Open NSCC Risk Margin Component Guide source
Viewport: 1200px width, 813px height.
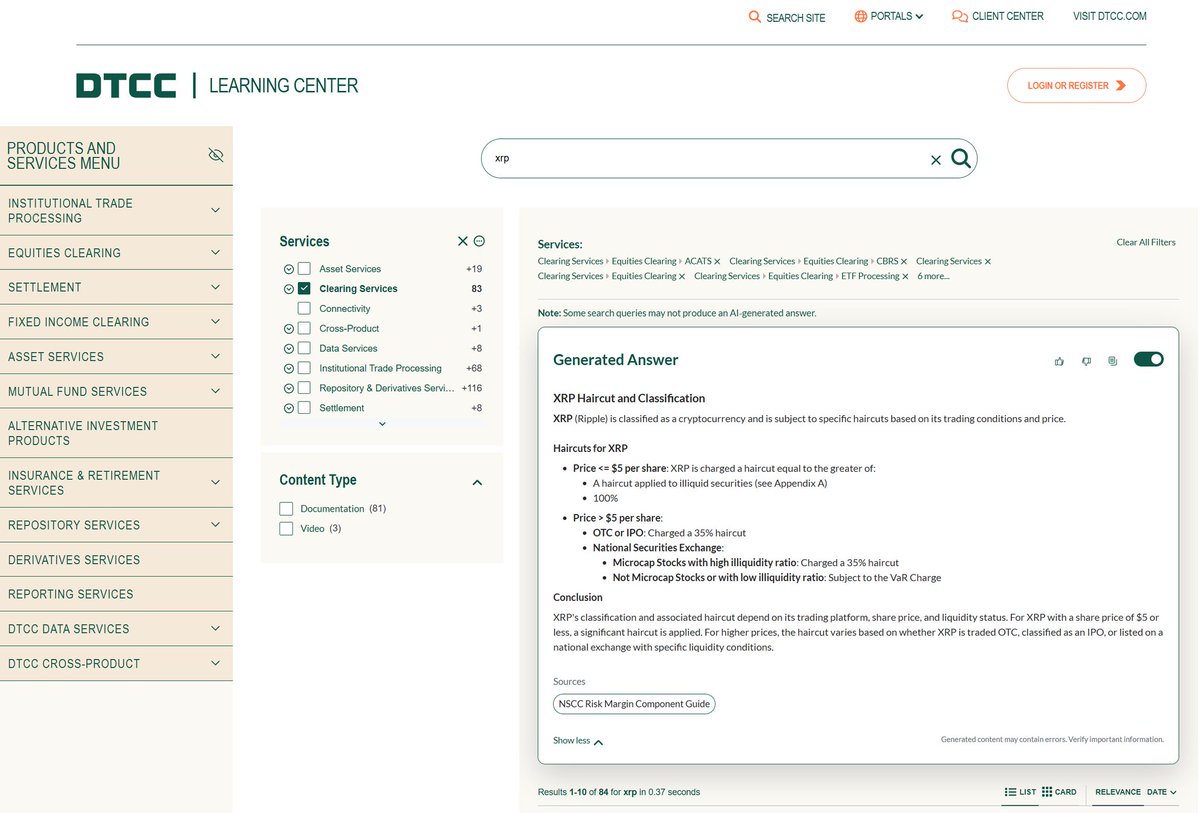(x=634, y=704)
